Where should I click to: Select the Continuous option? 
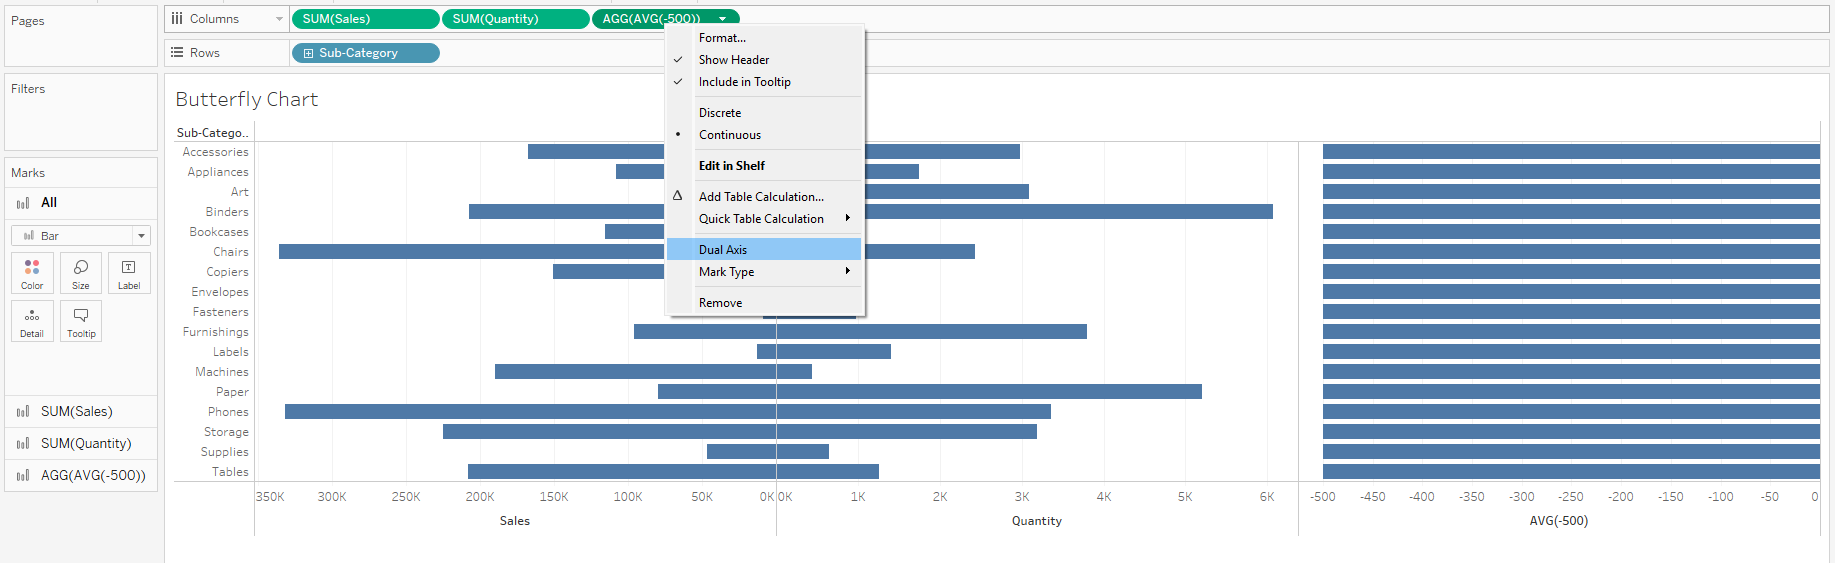coord(729,135)
